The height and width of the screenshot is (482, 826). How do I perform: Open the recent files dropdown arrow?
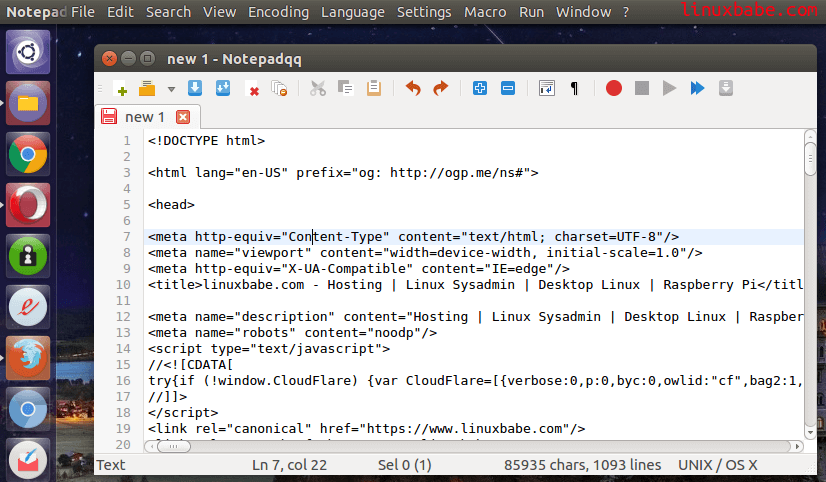(x=171, y=89)
